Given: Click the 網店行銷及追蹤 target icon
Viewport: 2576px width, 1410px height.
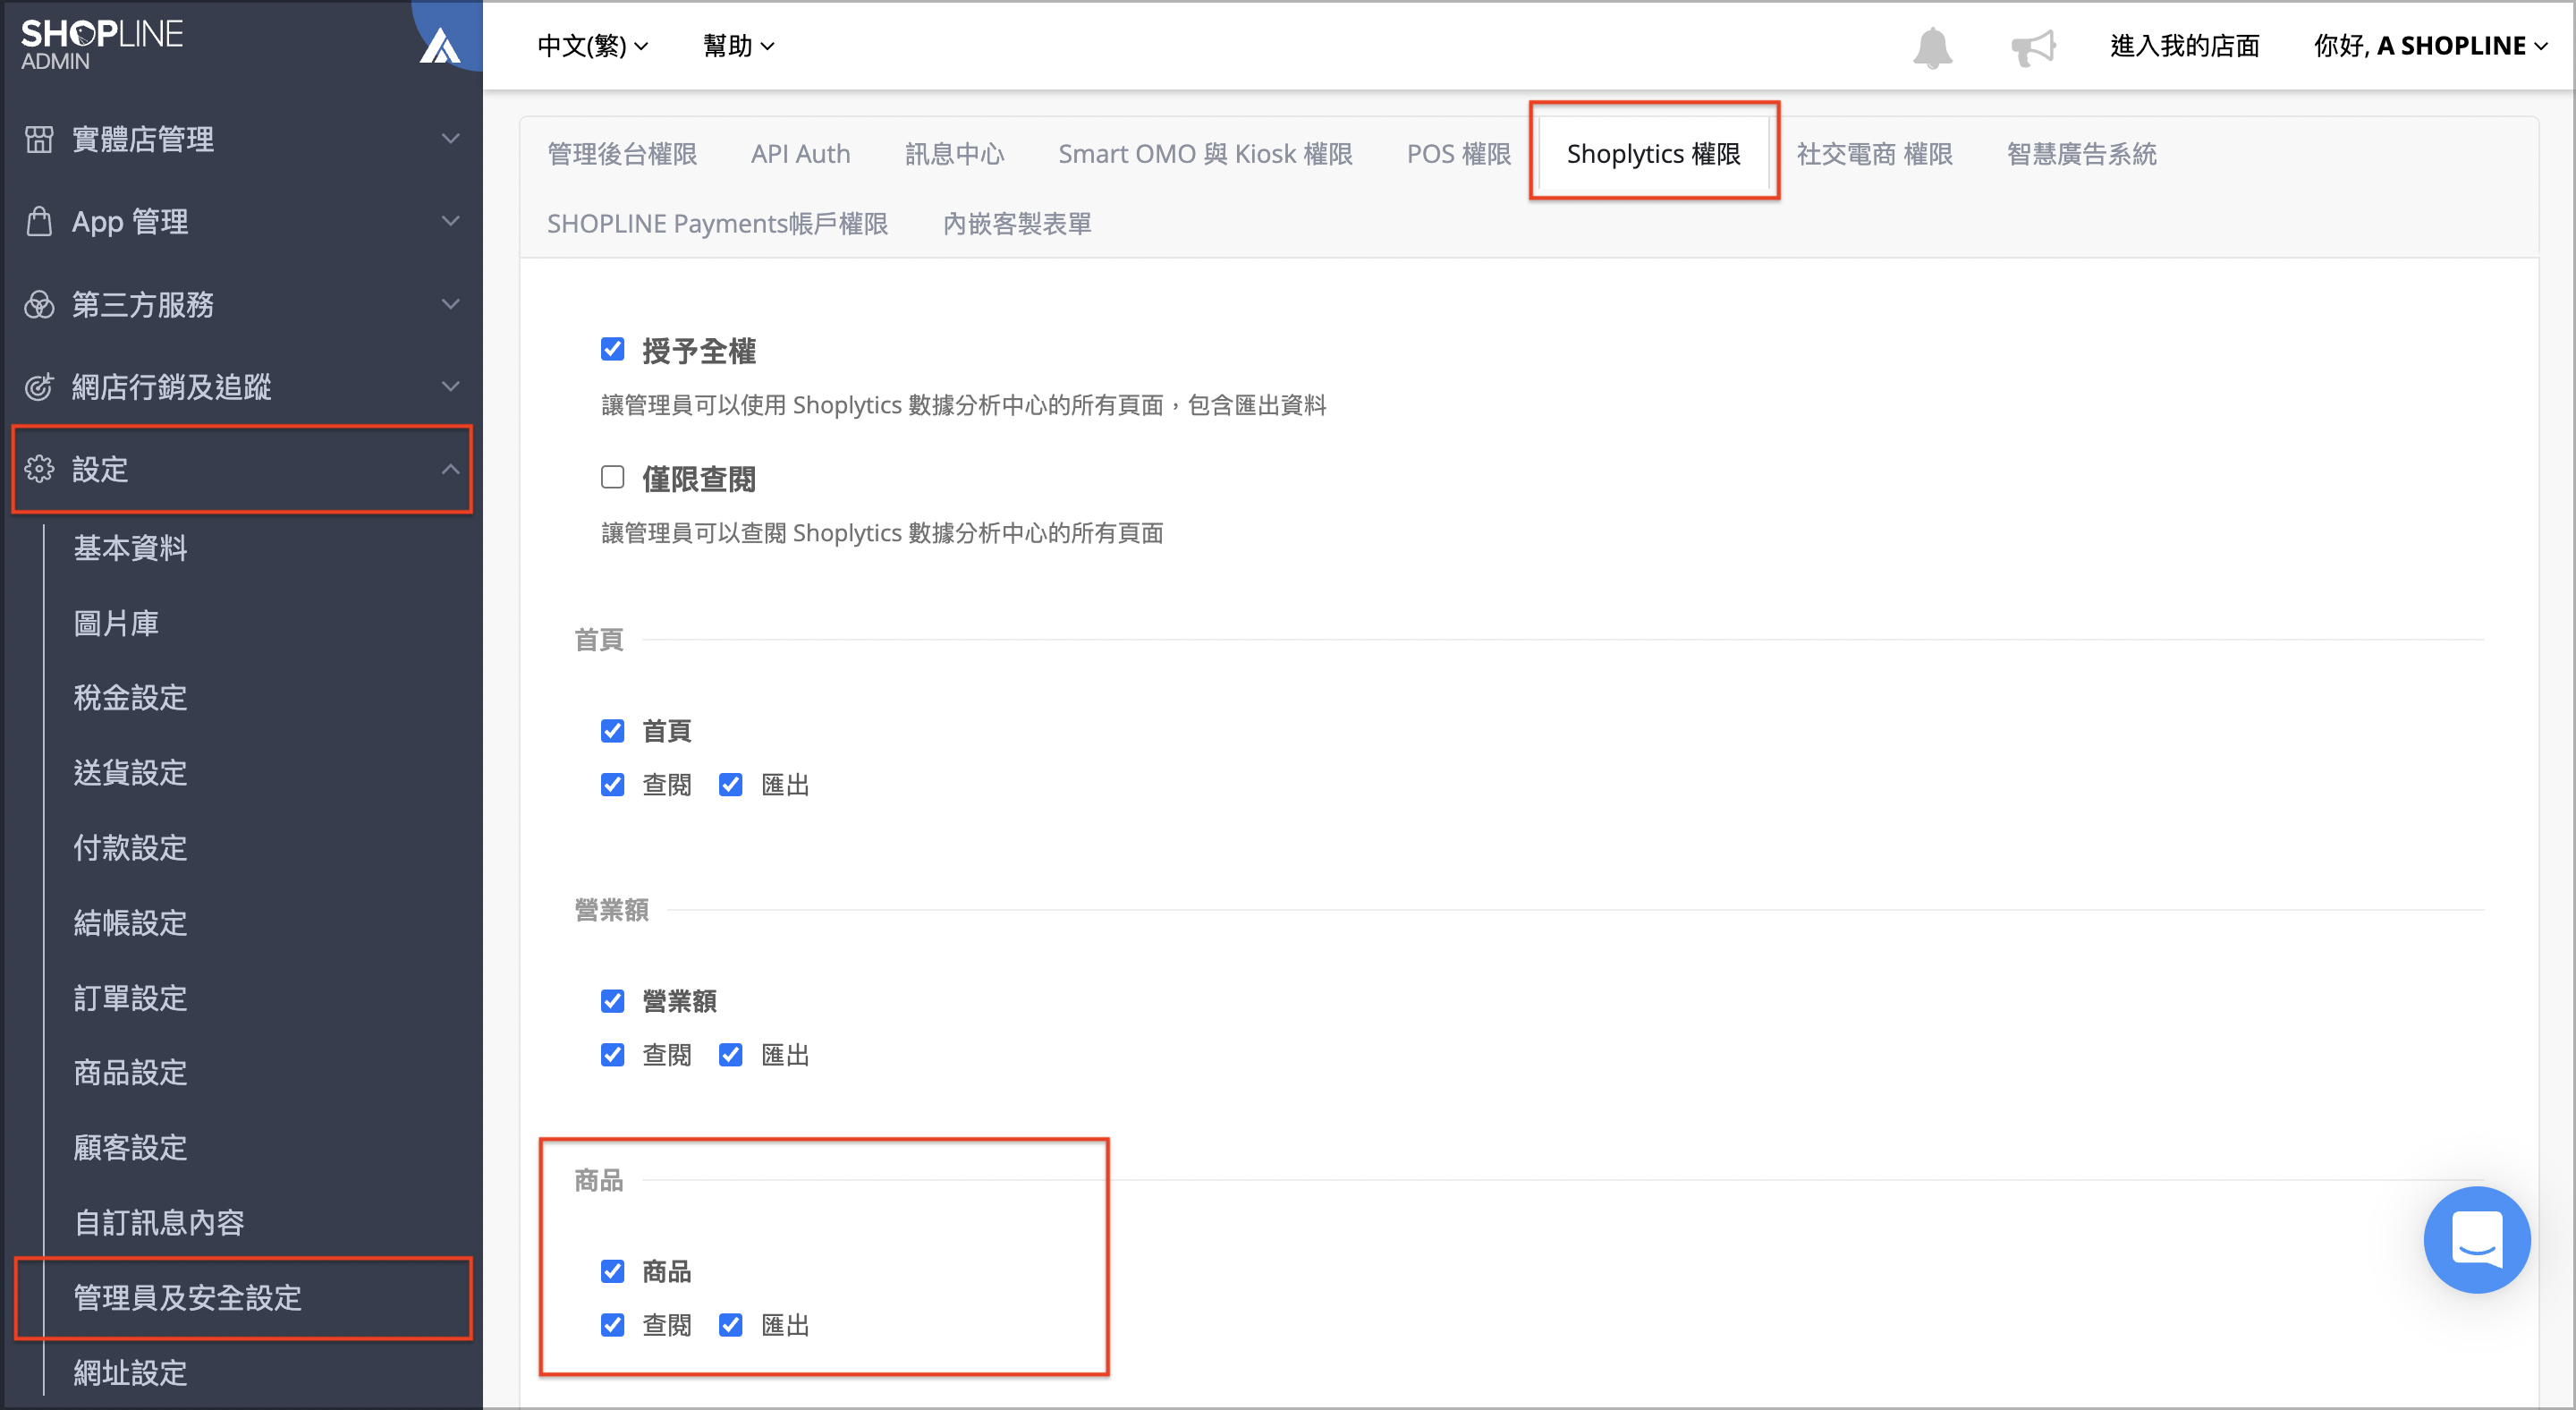Looking at the screenshot, I should tap(39, 386).
